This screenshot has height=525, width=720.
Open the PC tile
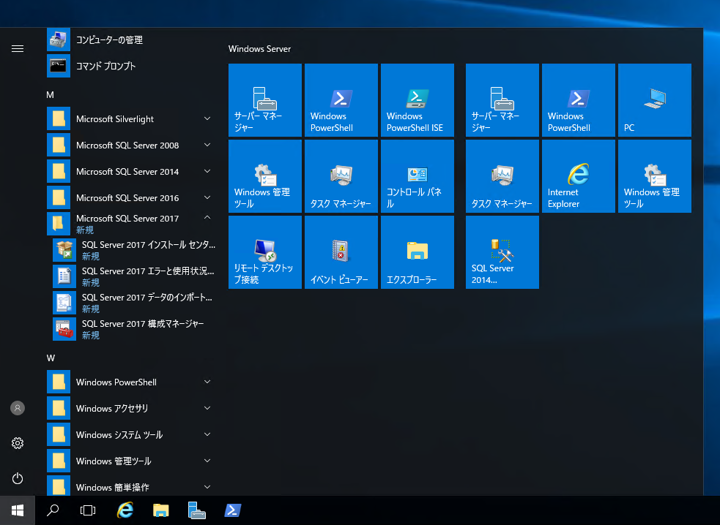coord(655,100)
